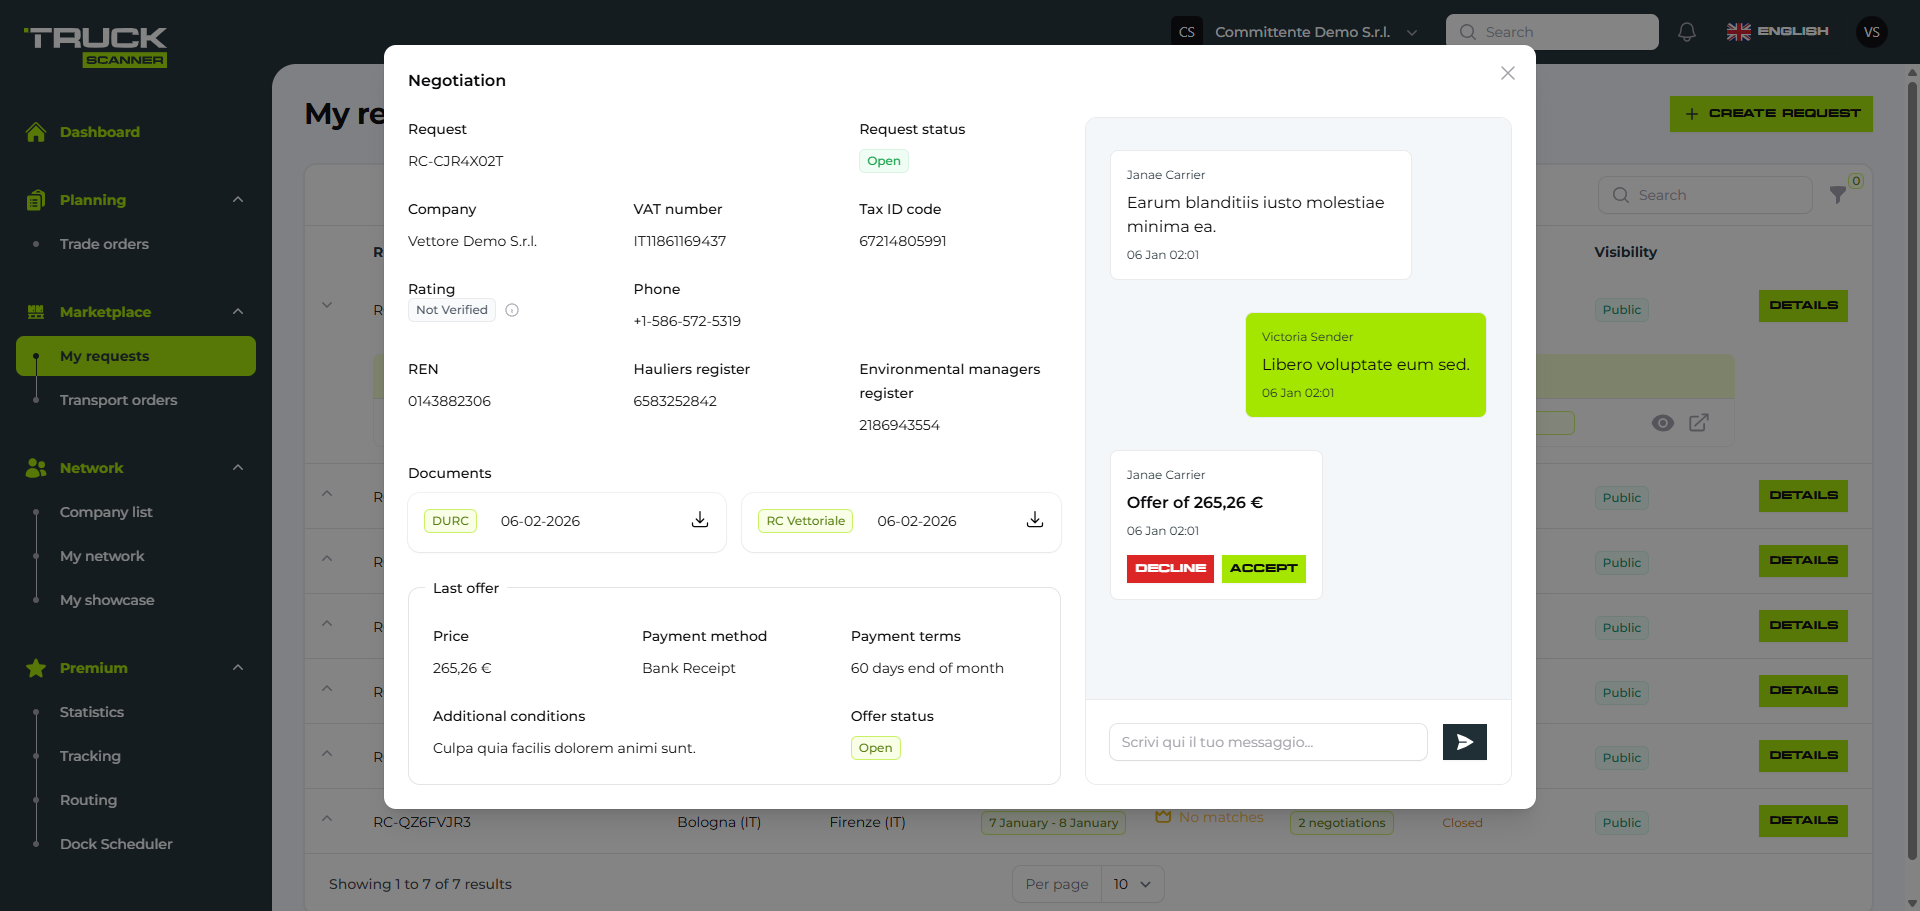Download the DURC document

click(700, 520)
